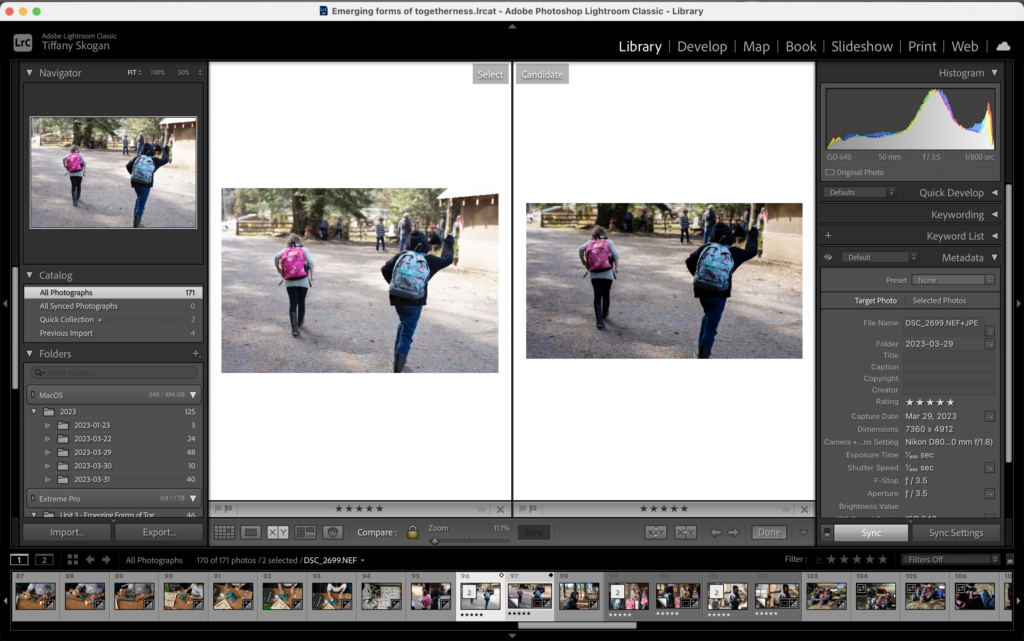Deselect the Candidate photo with X
1024x641 pixels.
(x=805, y=509)
